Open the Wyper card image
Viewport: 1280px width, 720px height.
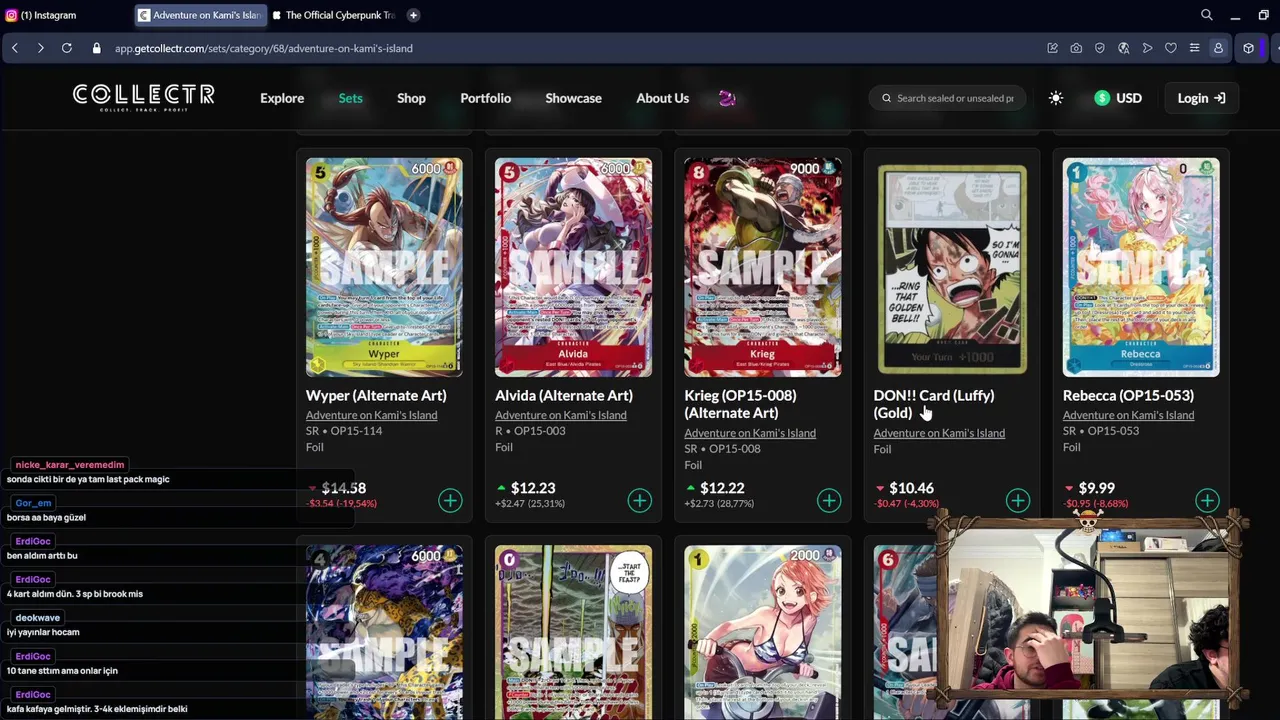click(x=384, y=267)
